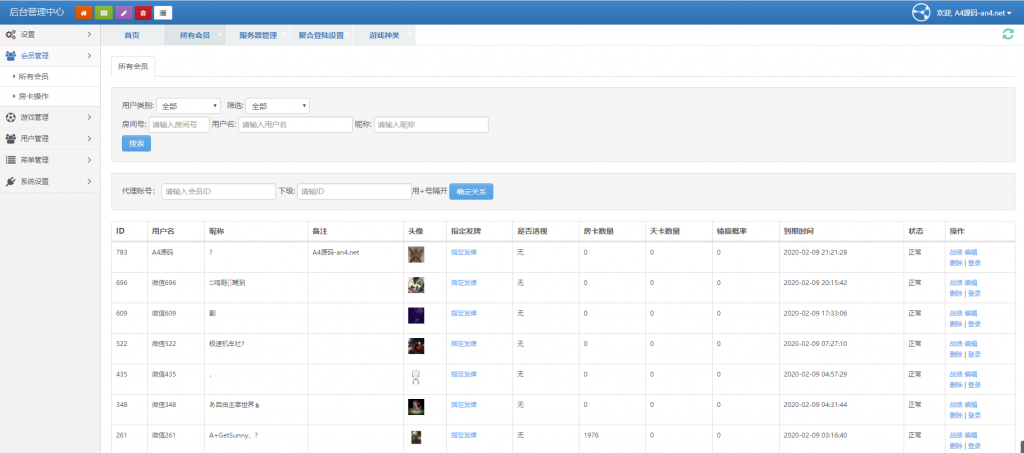Click the red trash icon button
Image resolution: width=1024 pixels, height=453 pixels.
143,12
